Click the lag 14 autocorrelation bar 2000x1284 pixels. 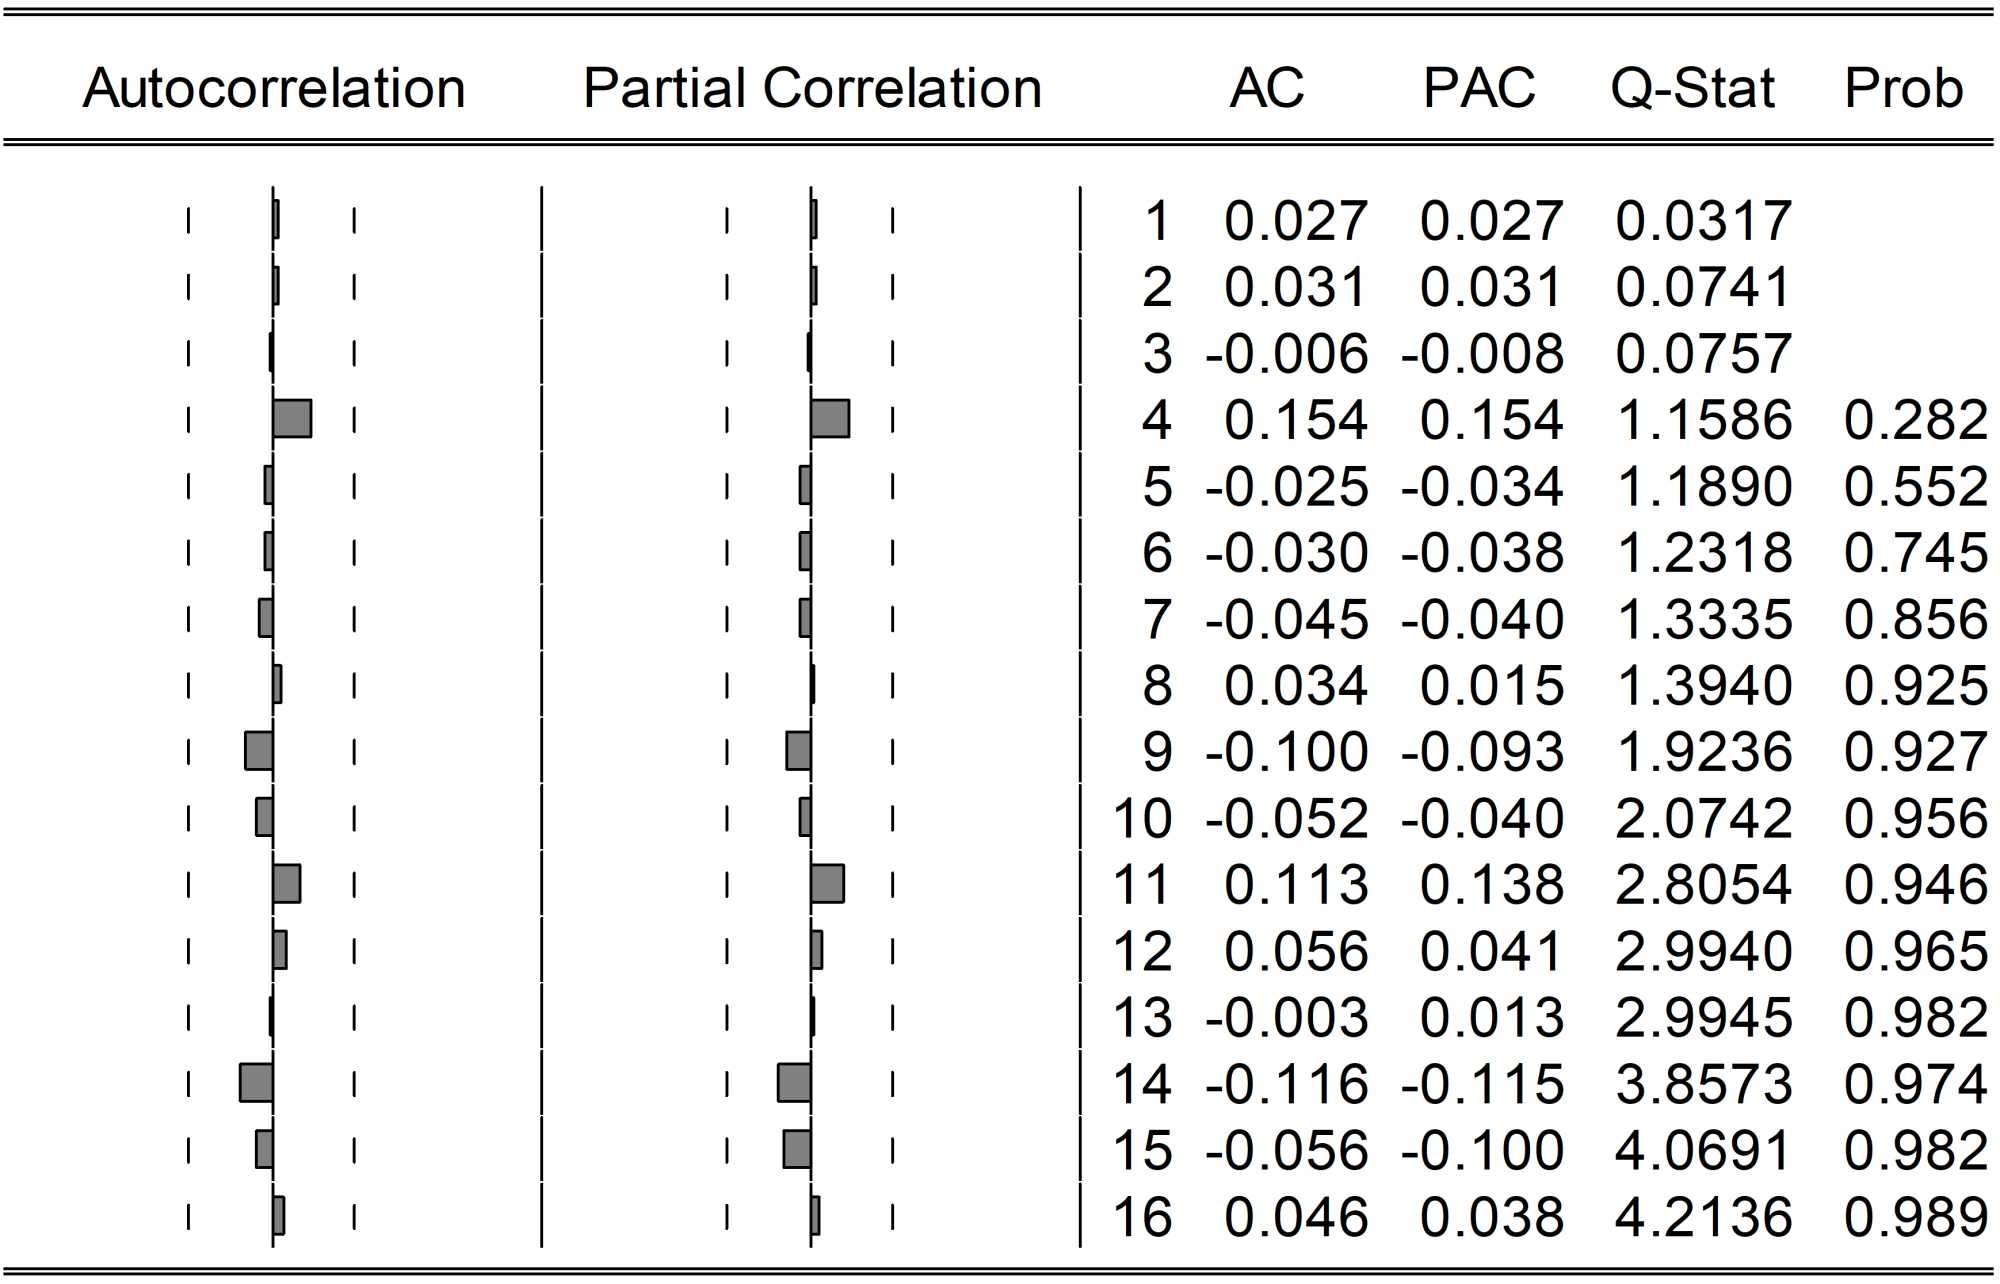[257, 1083]
